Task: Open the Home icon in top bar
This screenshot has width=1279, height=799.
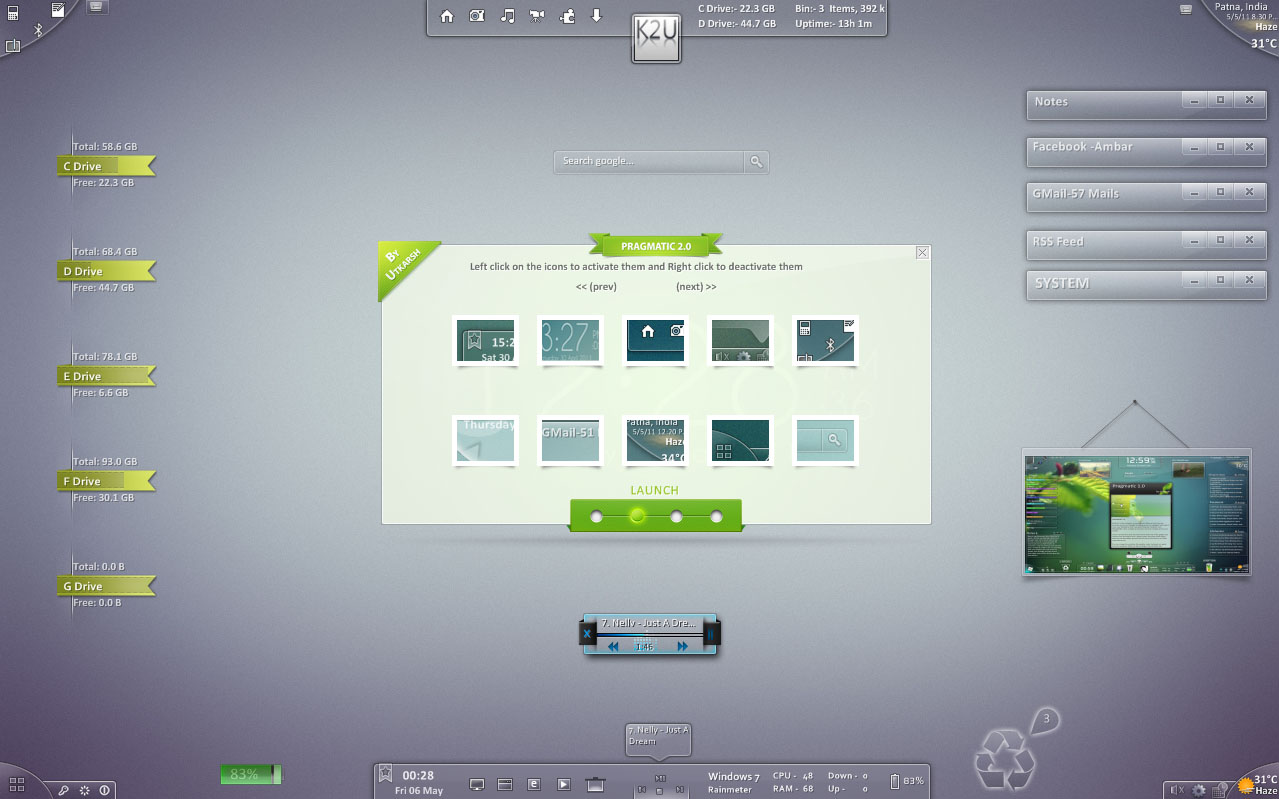Action: click(x=447, y=16)
